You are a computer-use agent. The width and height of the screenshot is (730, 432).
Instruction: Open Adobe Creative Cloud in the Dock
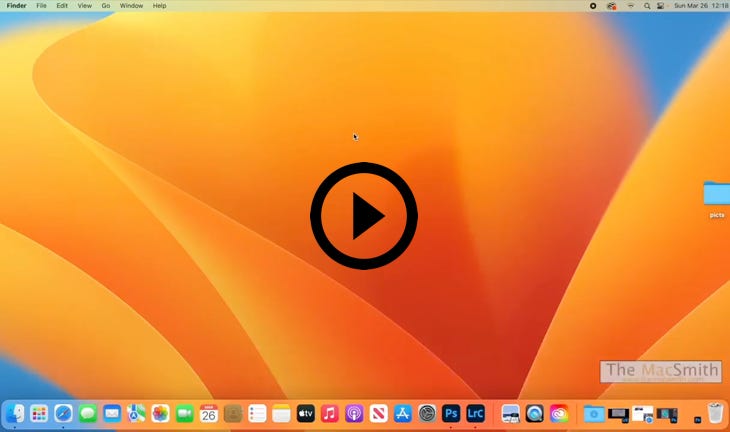click(559, 413)
